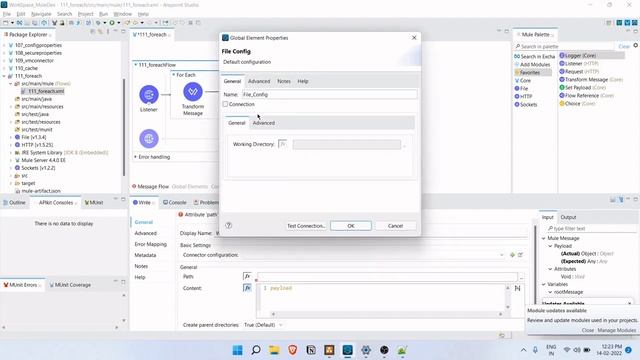The height and width of the screenshot is (360, 640).
Task: Click the New toolbar icon
Action: [x=5, y=23]
